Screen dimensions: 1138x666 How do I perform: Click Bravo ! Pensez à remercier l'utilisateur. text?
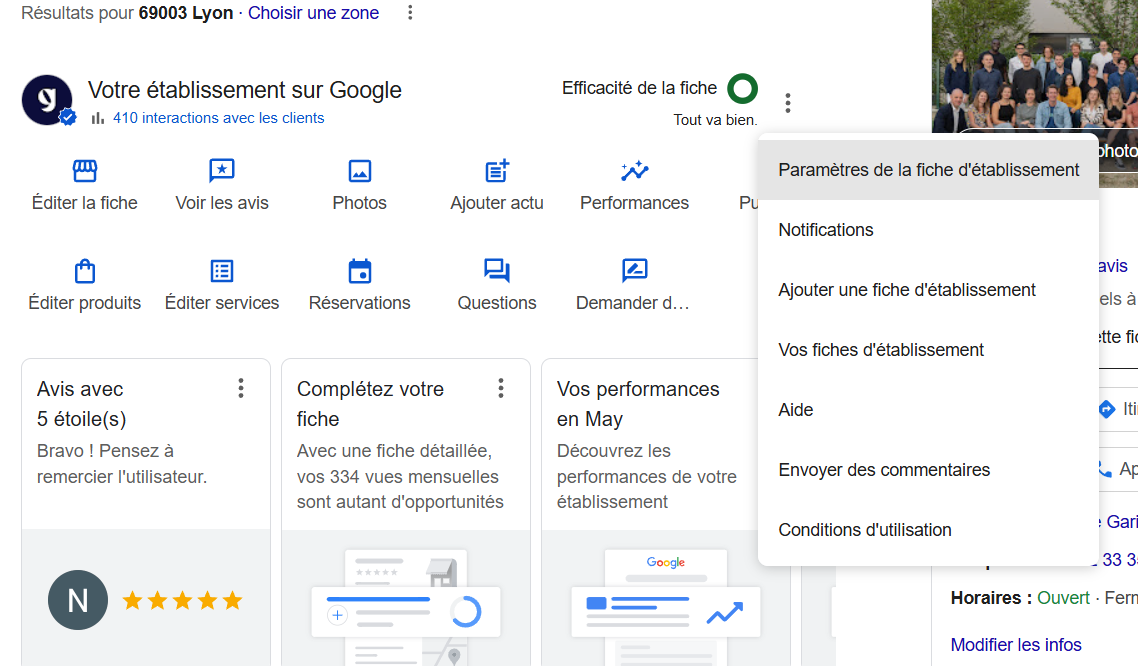(x=122, y=464)
